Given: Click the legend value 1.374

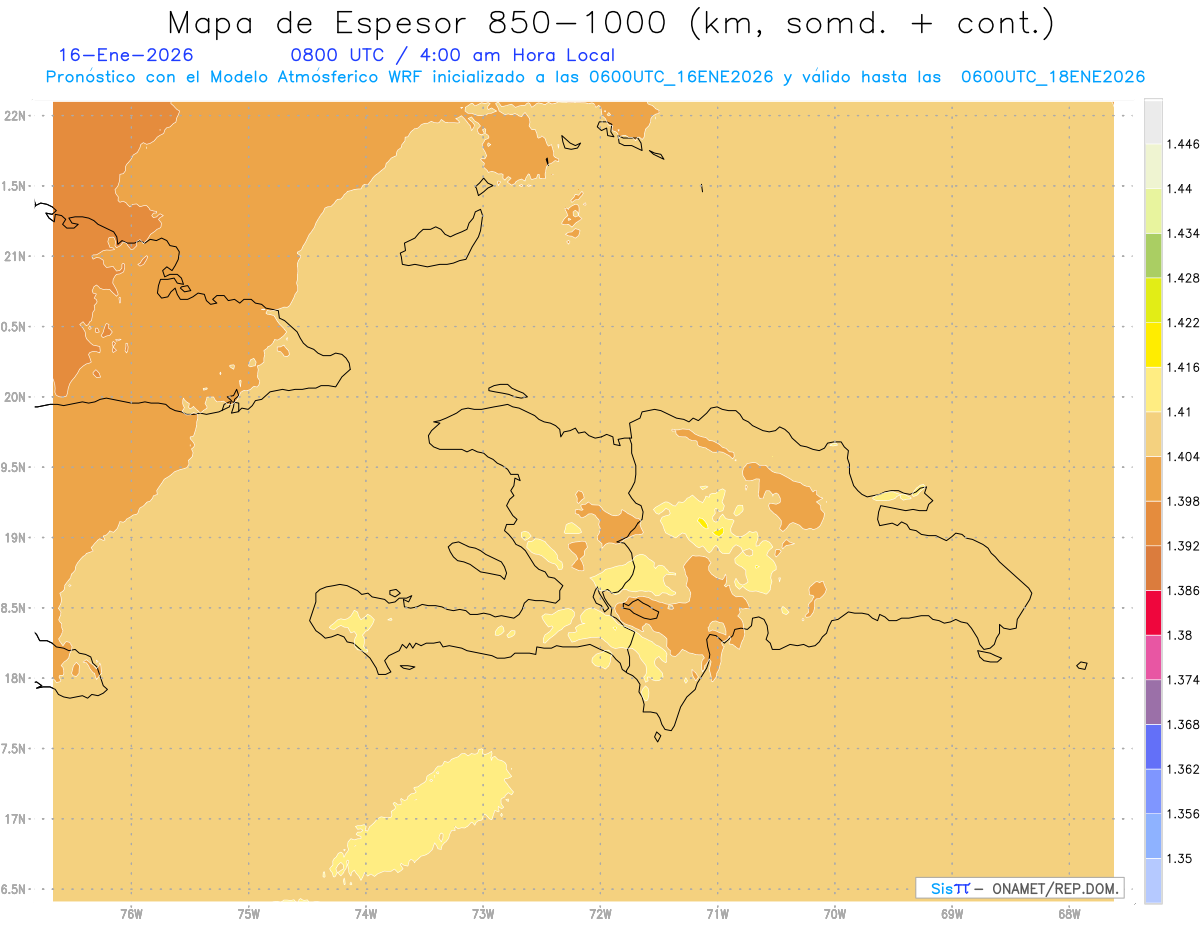Looking at the screenshot, I should tap(1183, 680).
